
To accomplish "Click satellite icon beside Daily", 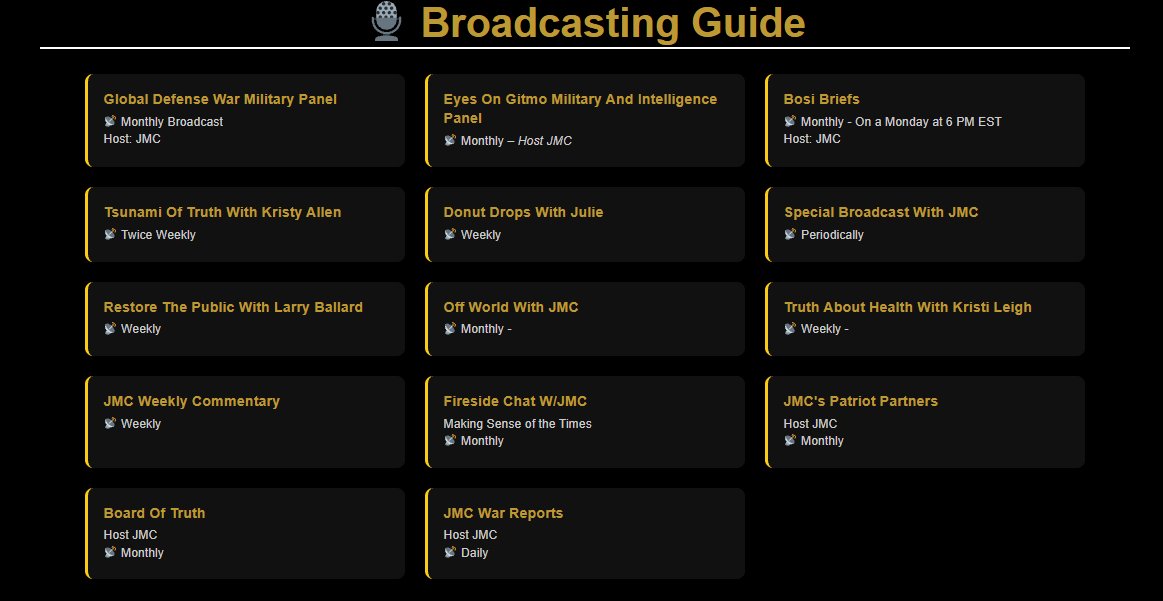I will [x=449, y=552].
